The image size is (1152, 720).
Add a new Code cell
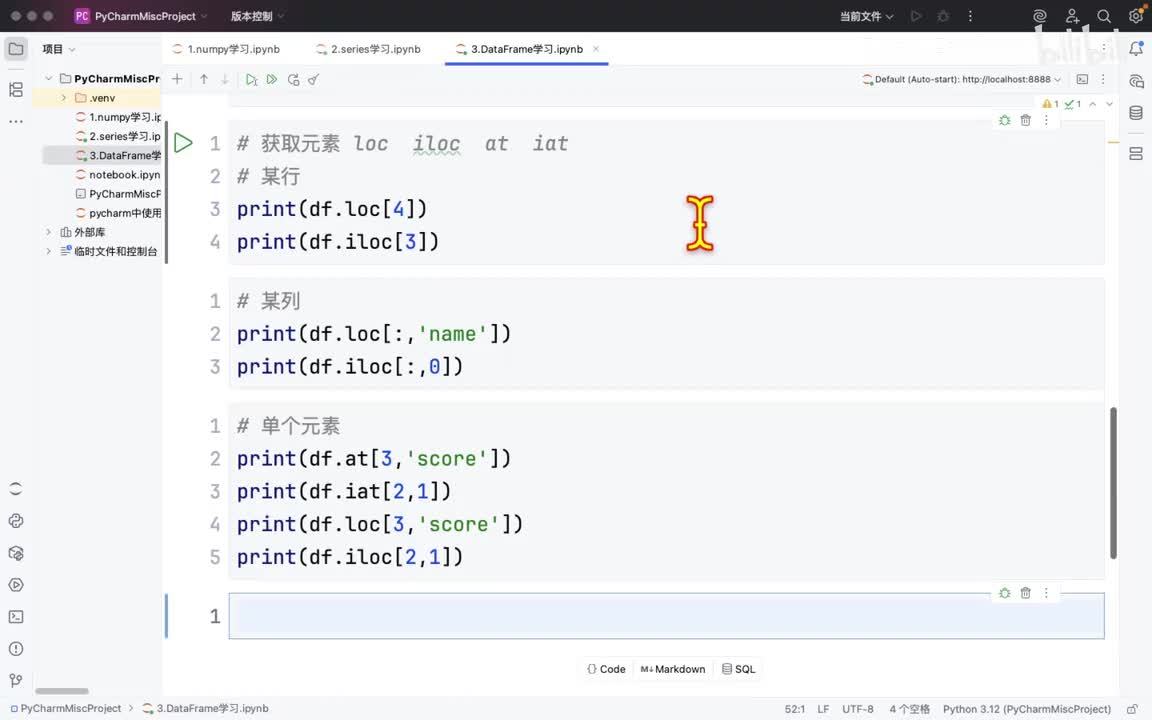(x=606, y=669)
